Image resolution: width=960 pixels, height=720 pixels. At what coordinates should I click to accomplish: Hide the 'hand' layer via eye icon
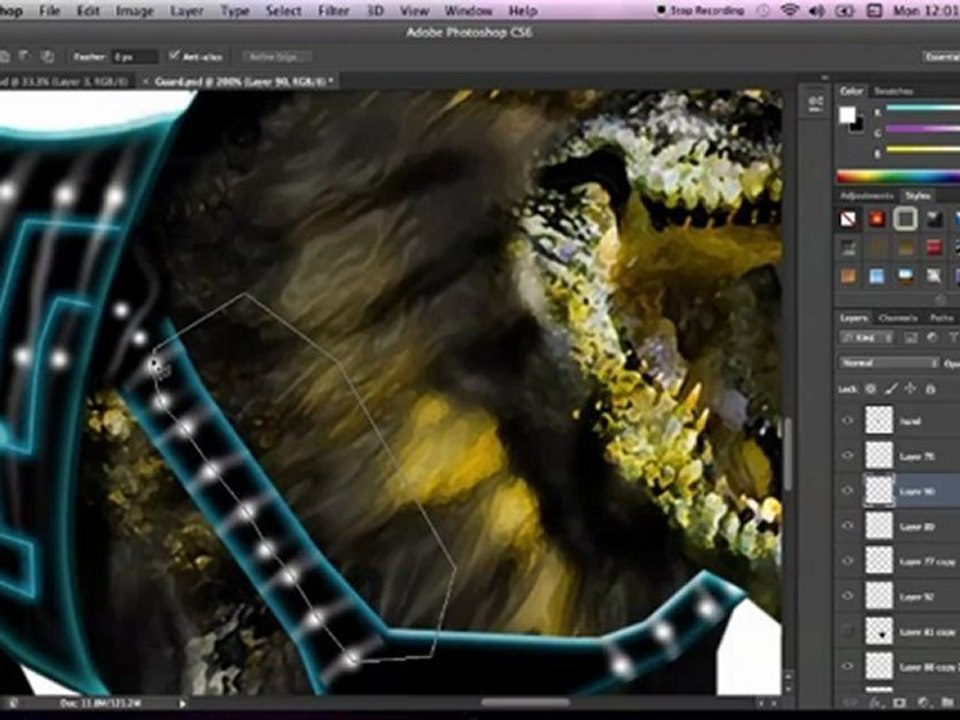tap(848, 421)
